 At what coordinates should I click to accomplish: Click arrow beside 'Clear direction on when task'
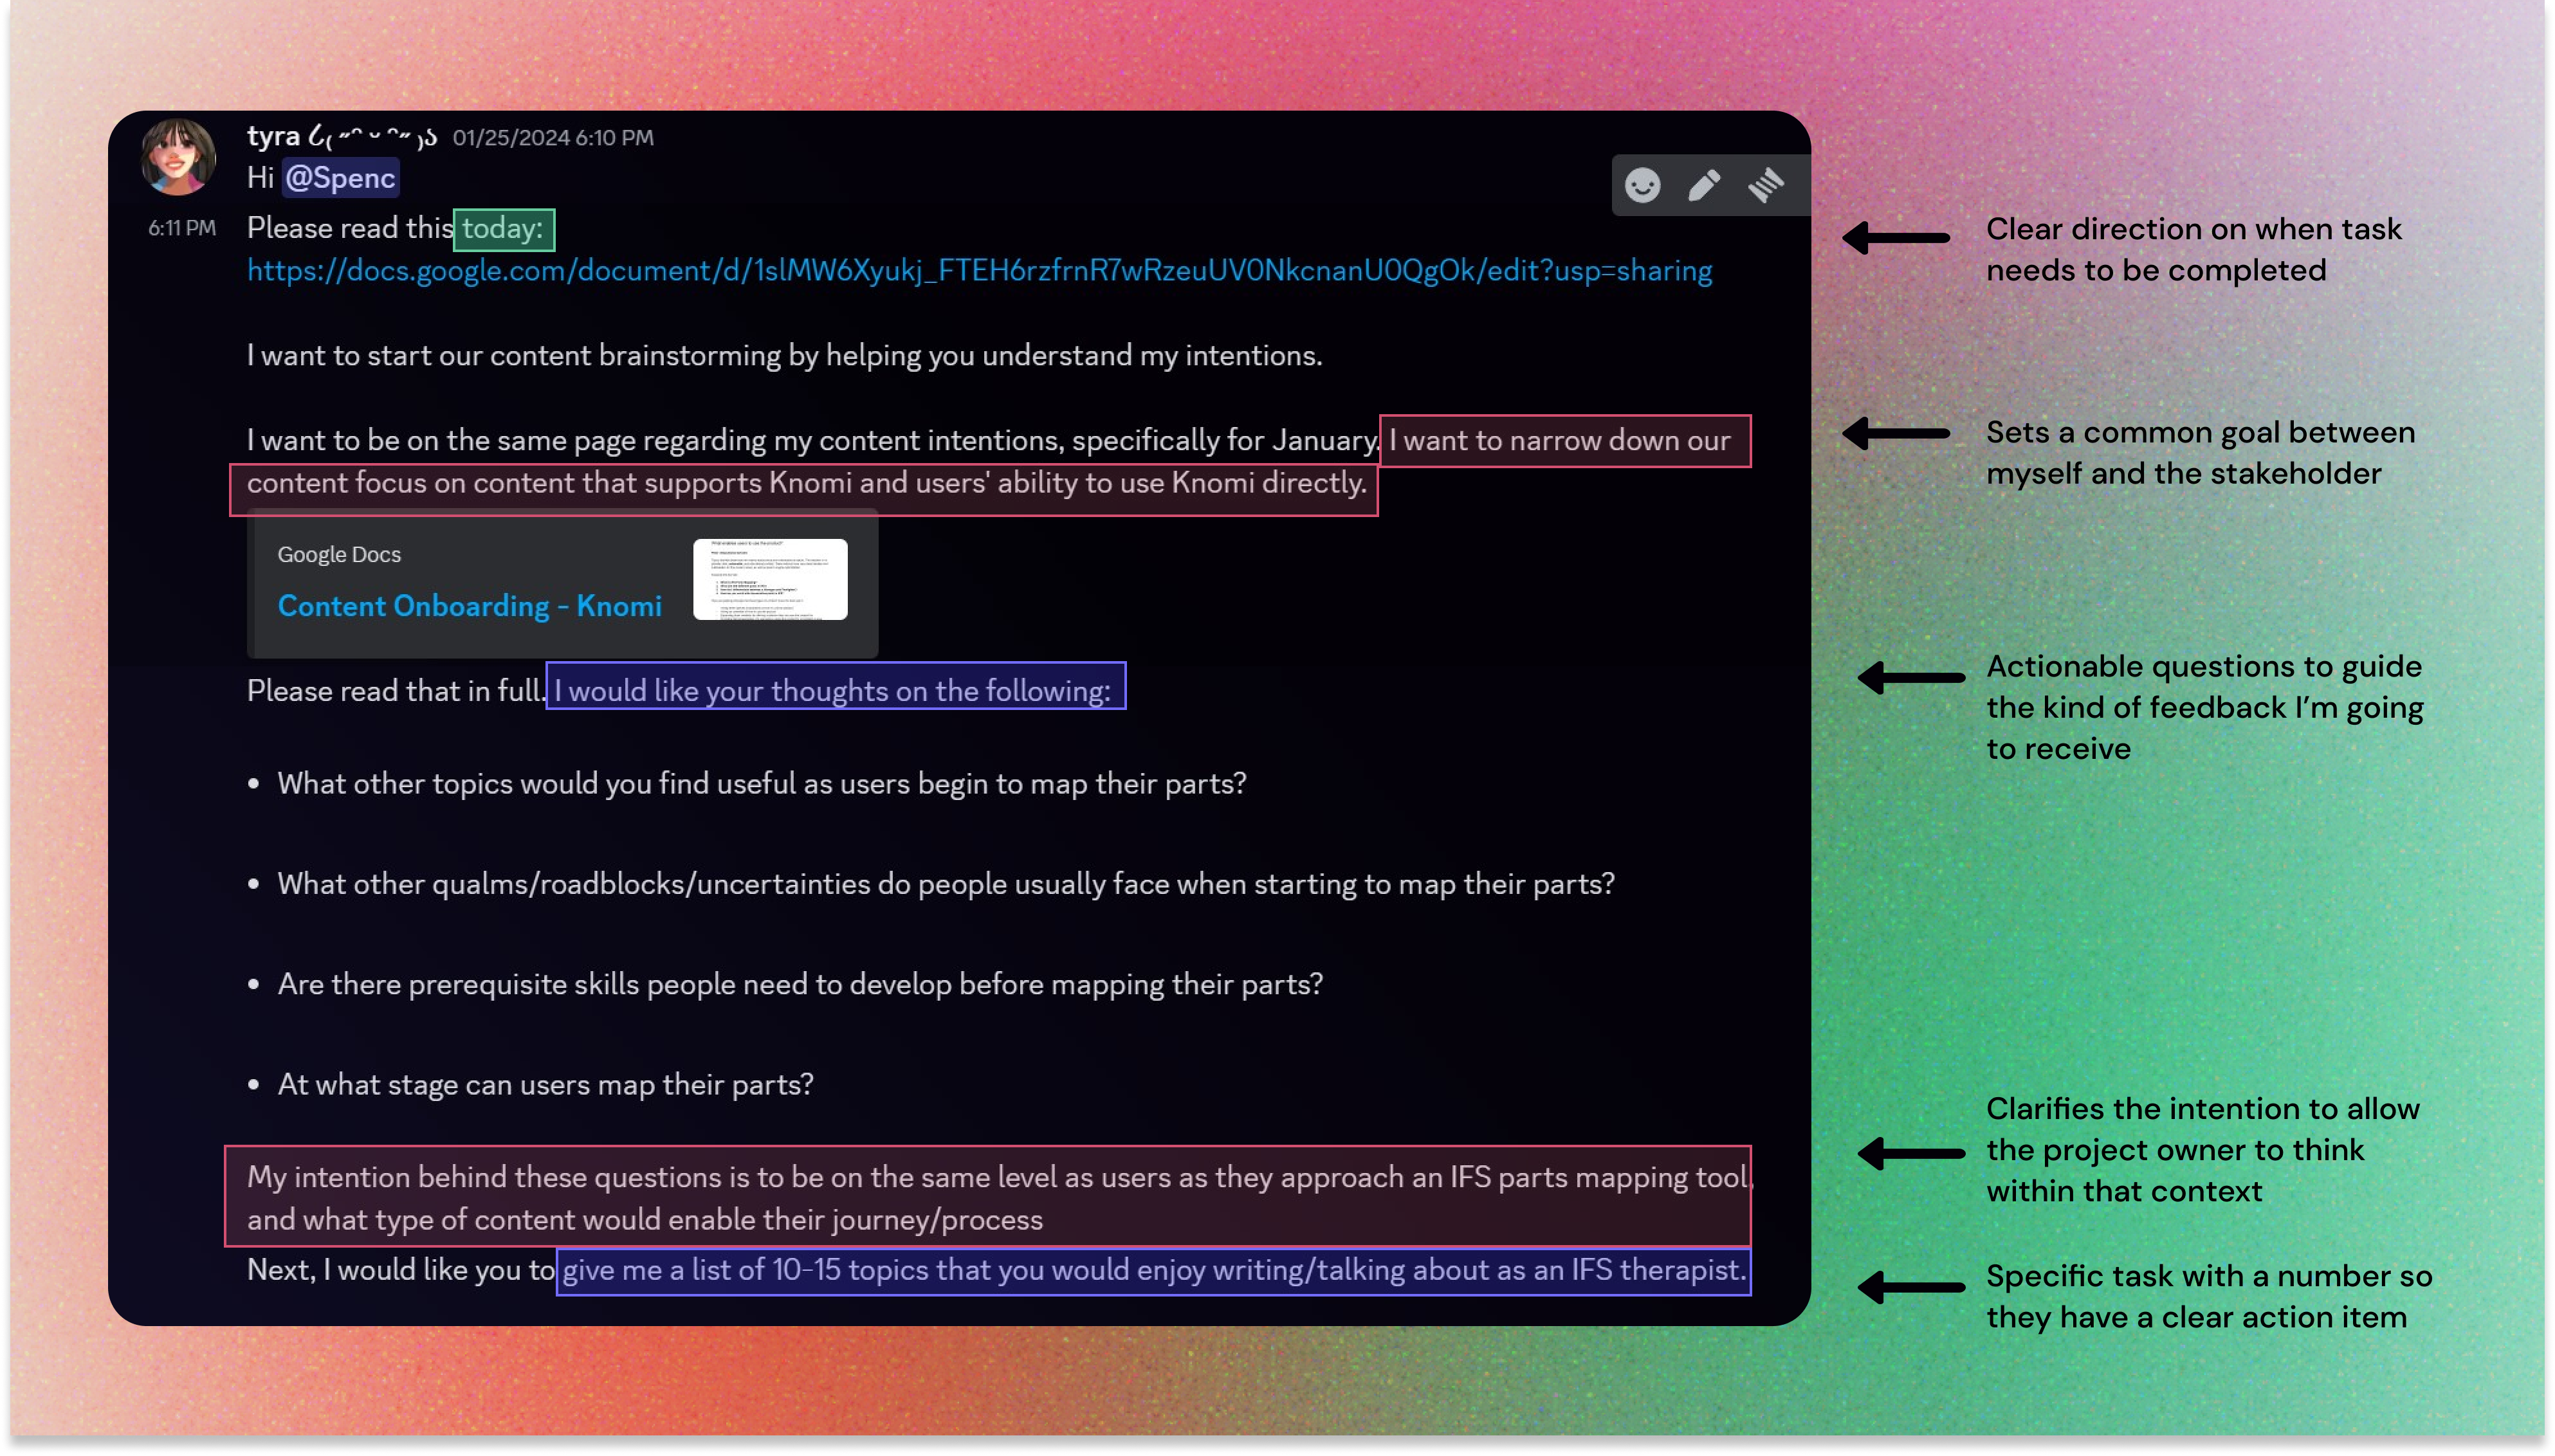[x=1896, y=238]
